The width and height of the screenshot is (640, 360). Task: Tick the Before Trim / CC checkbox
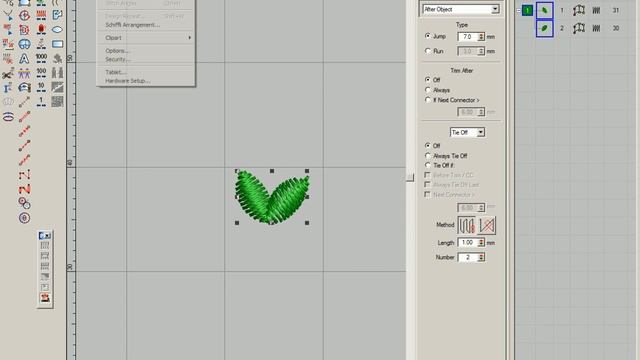point(427,175)
